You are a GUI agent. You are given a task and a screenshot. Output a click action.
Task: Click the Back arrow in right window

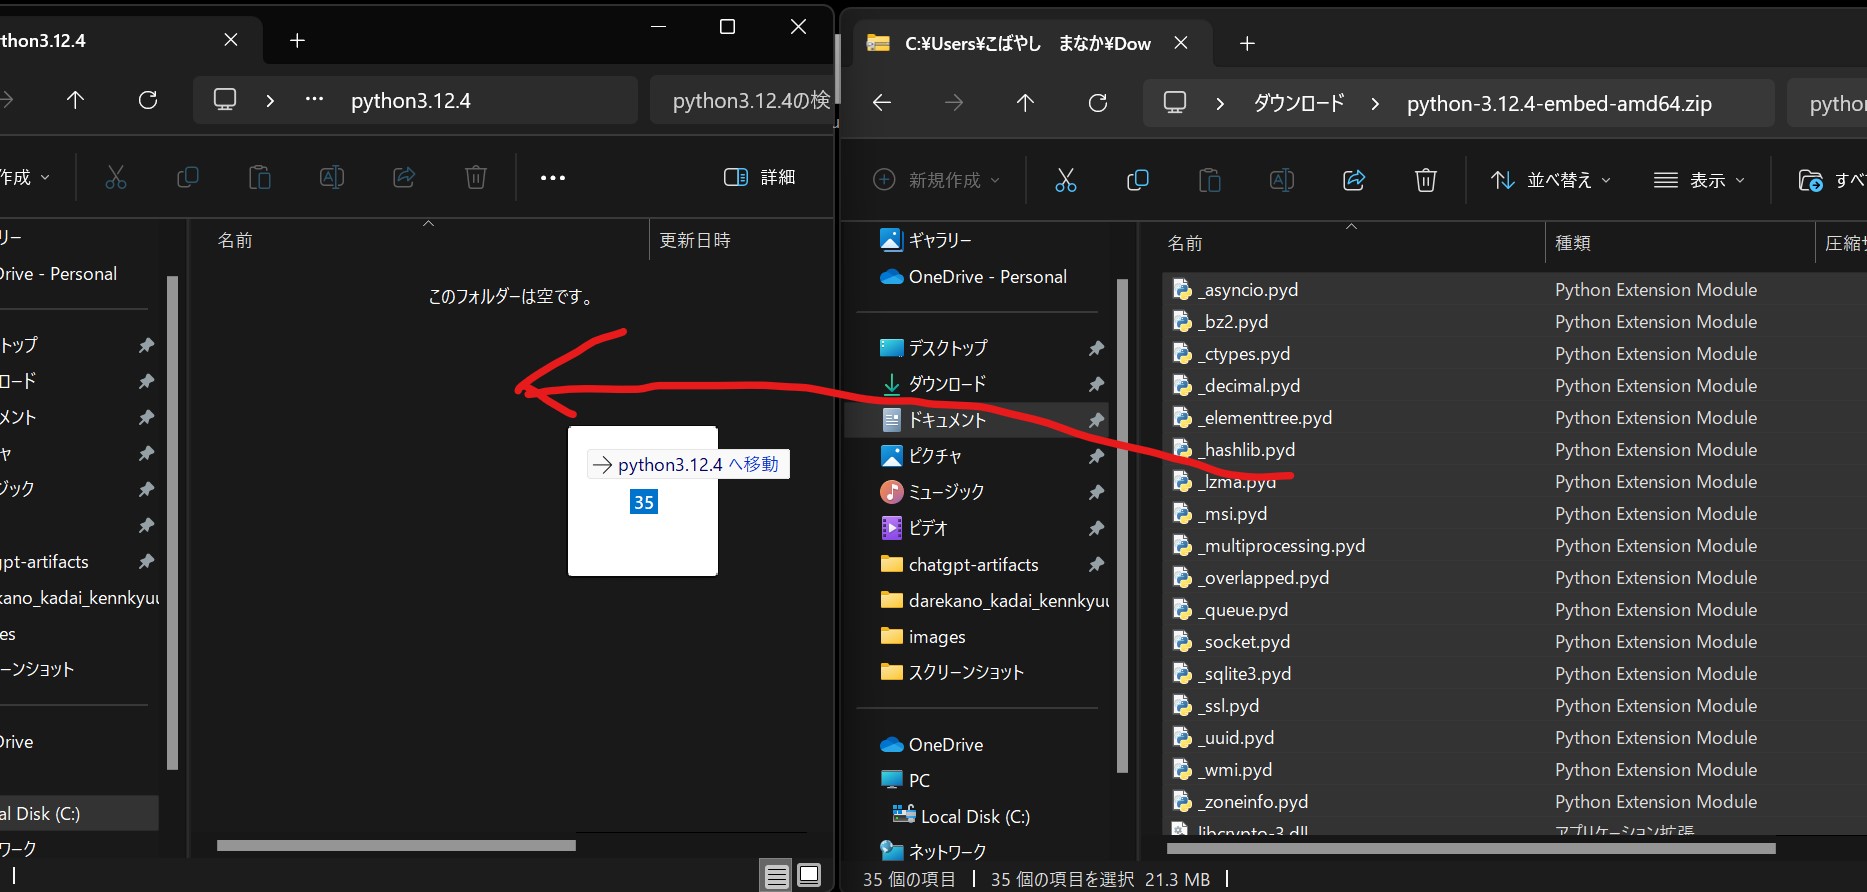pos(881,103)
